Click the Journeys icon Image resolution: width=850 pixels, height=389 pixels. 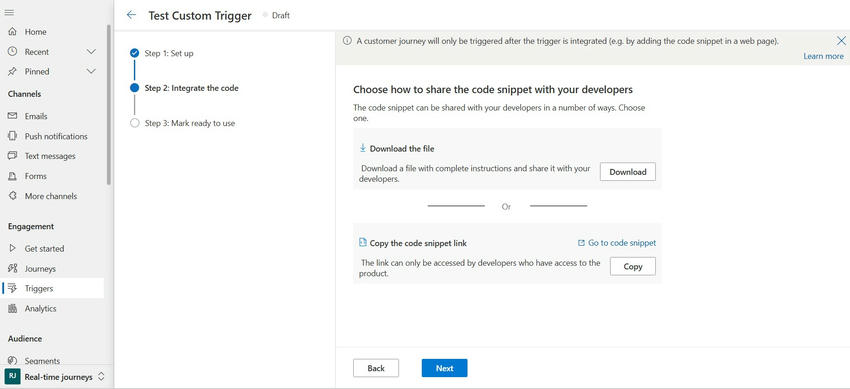pos(12,268)
